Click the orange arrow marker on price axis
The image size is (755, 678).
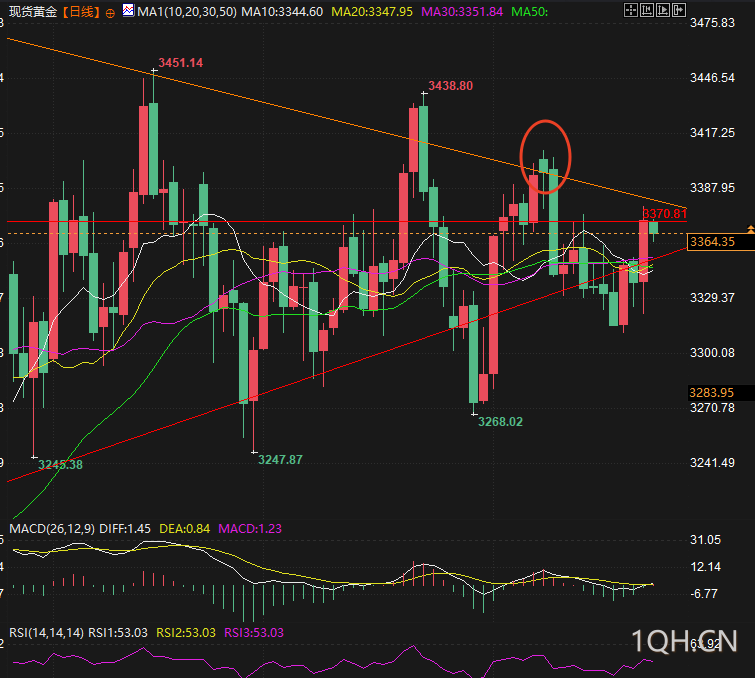[x=750, y=229]
